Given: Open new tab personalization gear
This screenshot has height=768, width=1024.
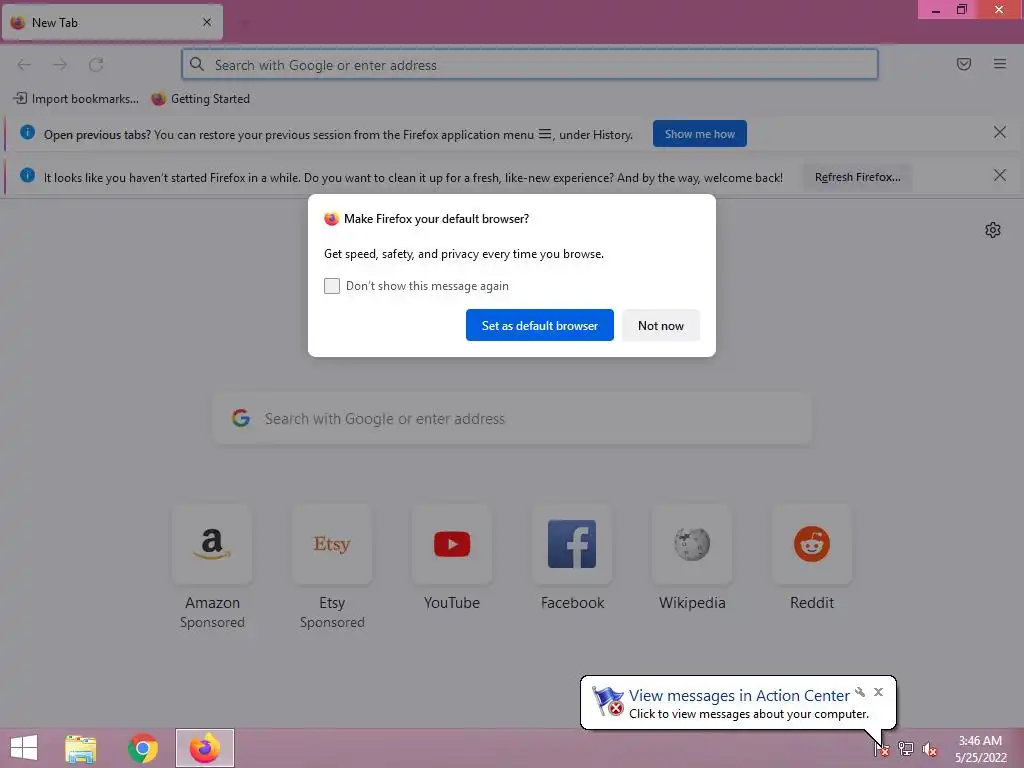Looking at the screenshot, I should [x=993, y=230].
